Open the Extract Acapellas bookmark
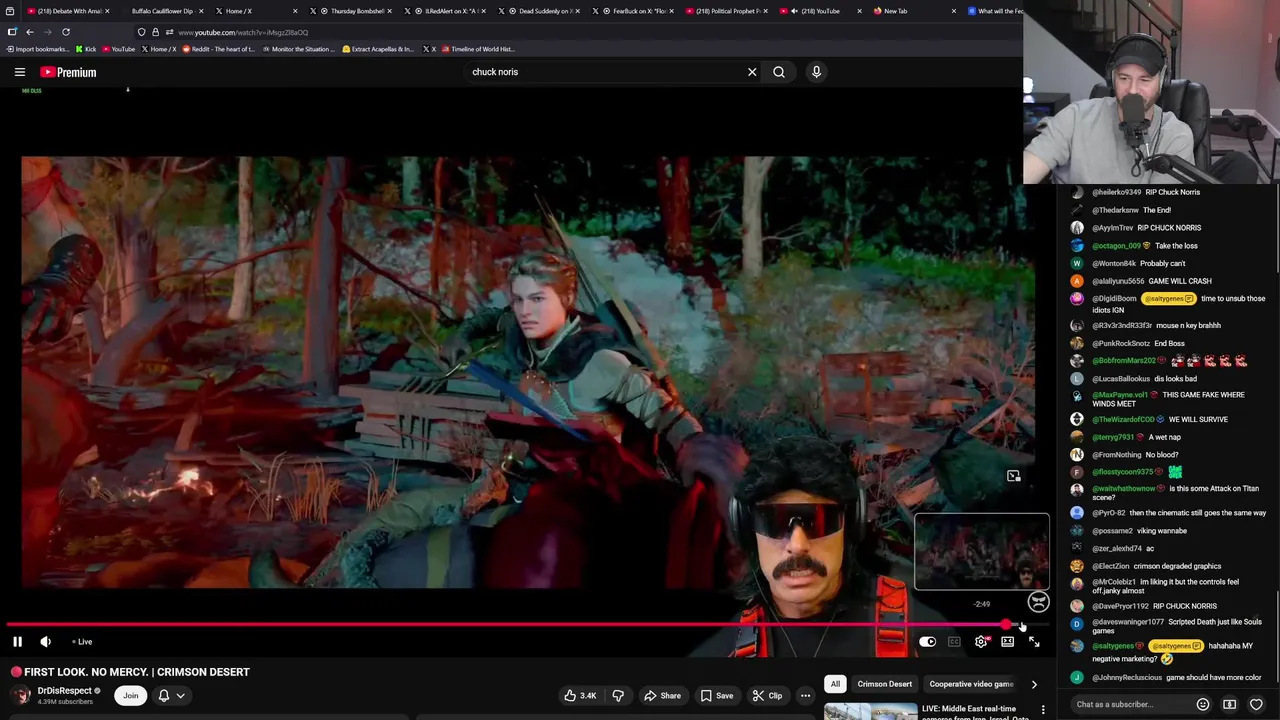Viewport: 1280px width, 720px height. click(378, 49)
